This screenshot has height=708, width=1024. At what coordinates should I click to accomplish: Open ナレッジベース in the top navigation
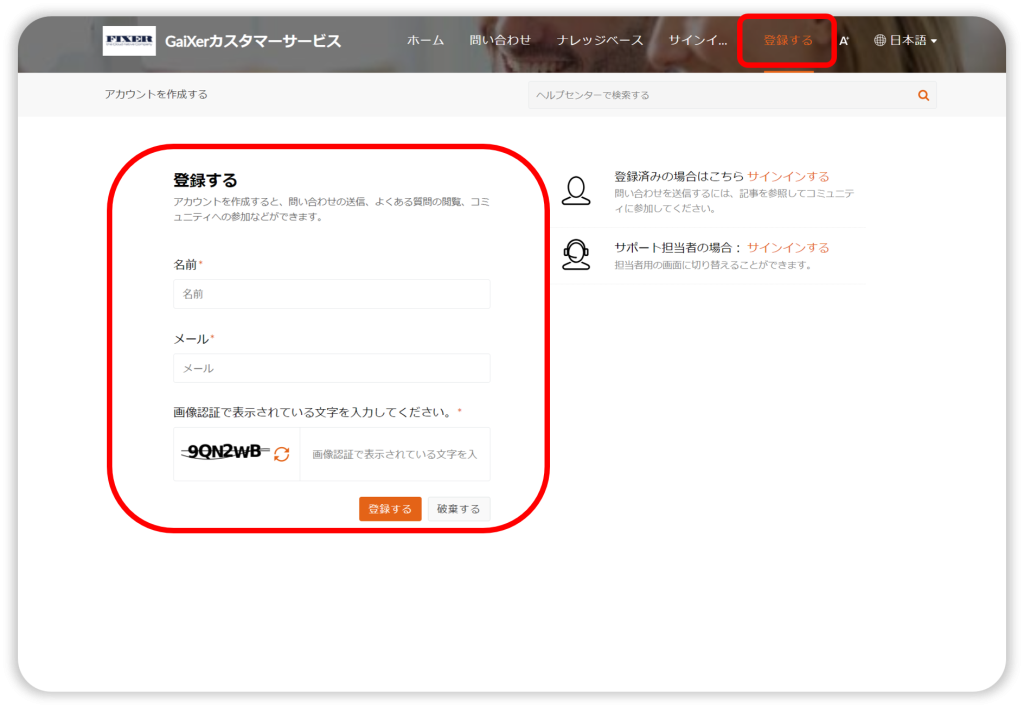600,41
